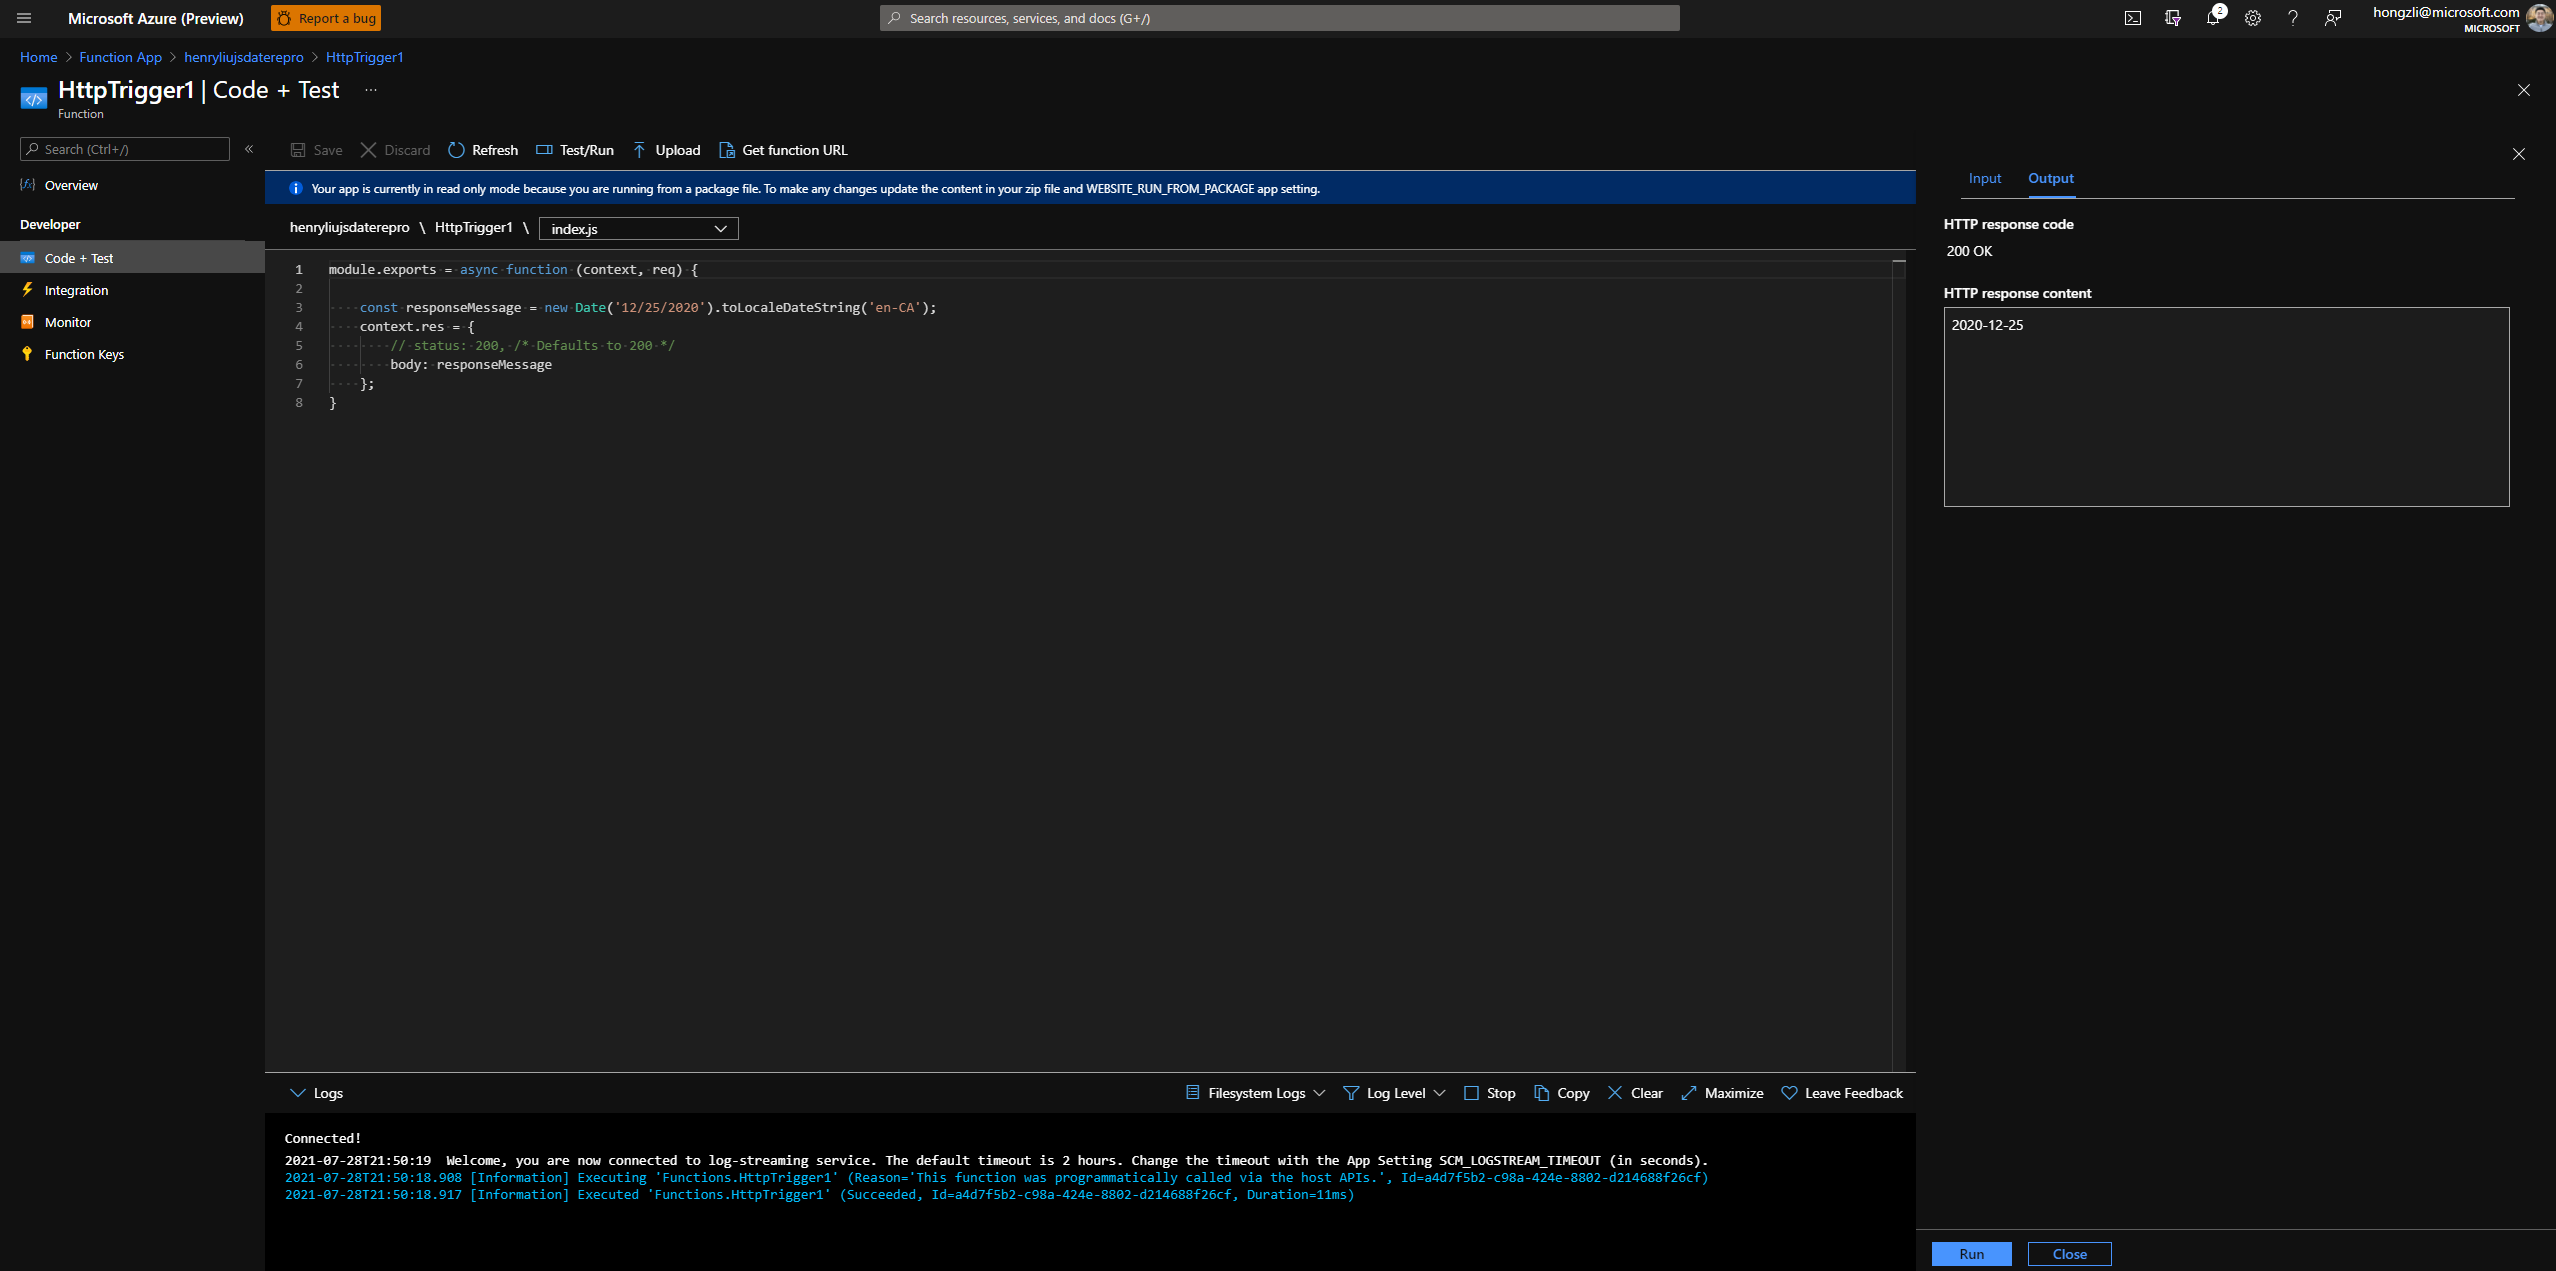Refresh the function code
The width and height of the screenshot is (2556, 1271).
coord(483,150)
